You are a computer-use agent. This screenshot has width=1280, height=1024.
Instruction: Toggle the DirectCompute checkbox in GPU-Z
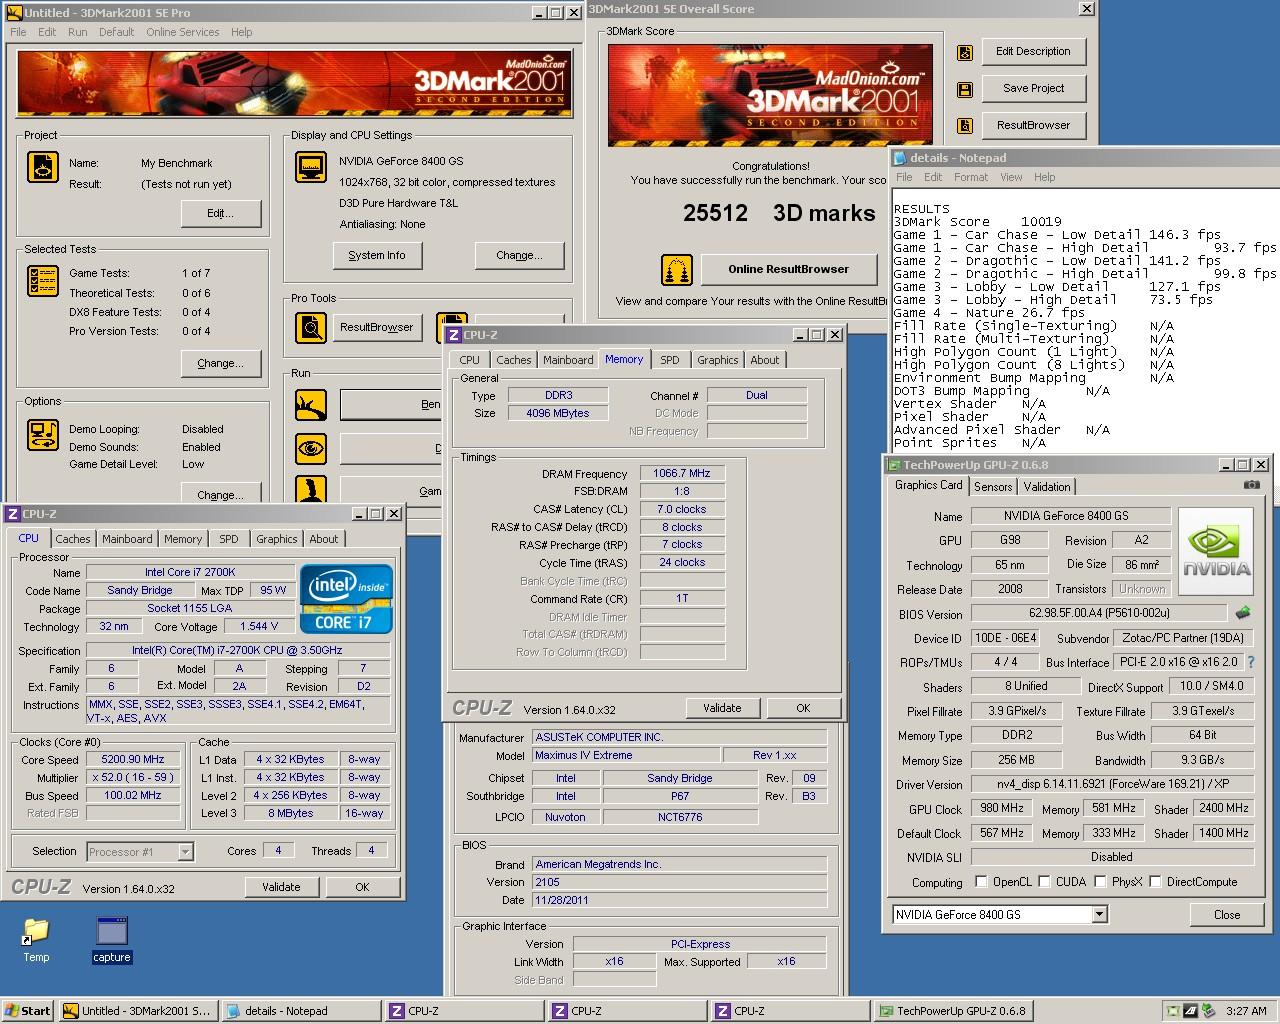coord(1156,882)
